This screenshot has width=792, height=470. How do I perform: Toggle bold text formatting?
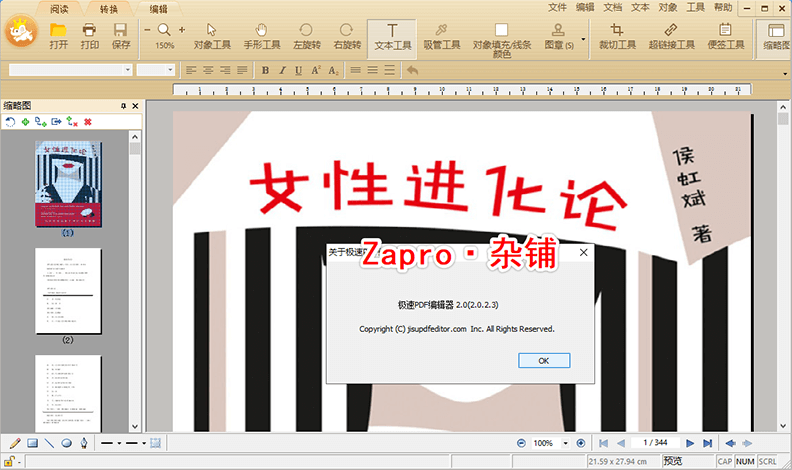pyautogui.click(x=266, y=70)
